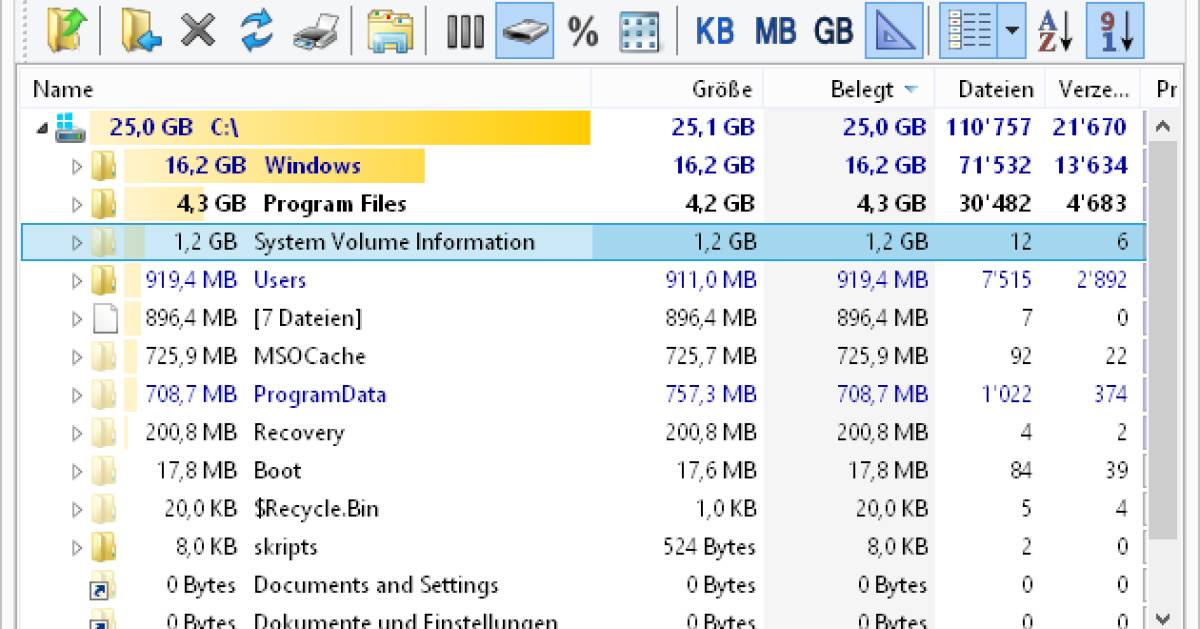Switch size unit to MB
This screenshot has width=1200, height=629.
(x=775, y=32)
